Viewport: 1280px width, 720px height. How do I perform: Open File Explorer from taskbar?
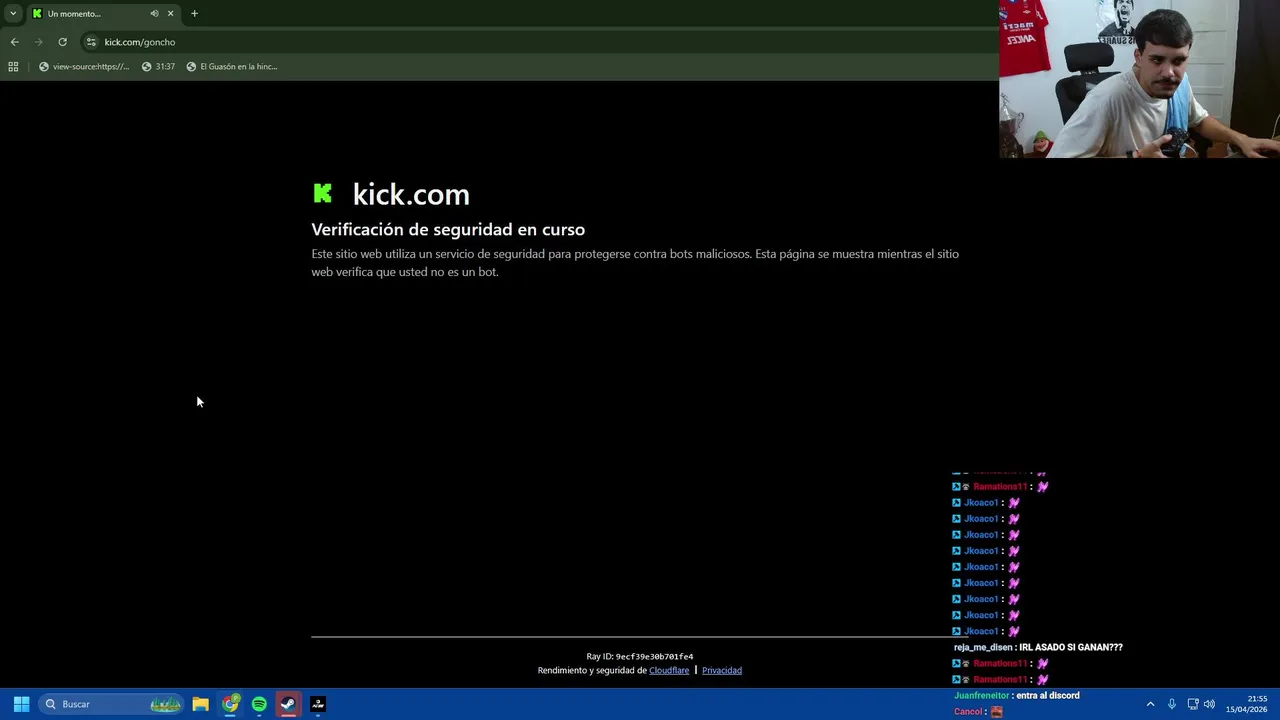[200, 704]
